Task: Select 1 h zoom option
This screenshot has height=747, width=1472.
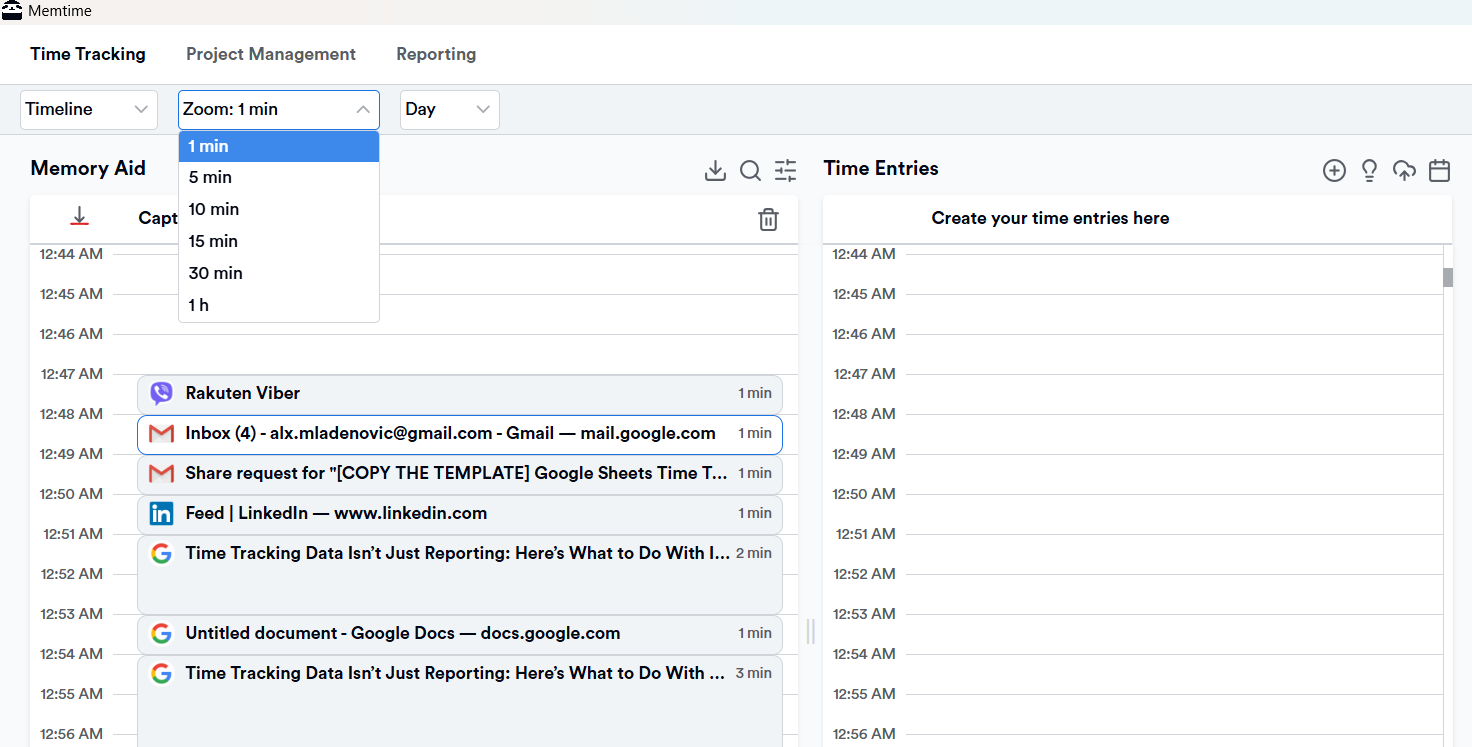Action: pos(279,305)
